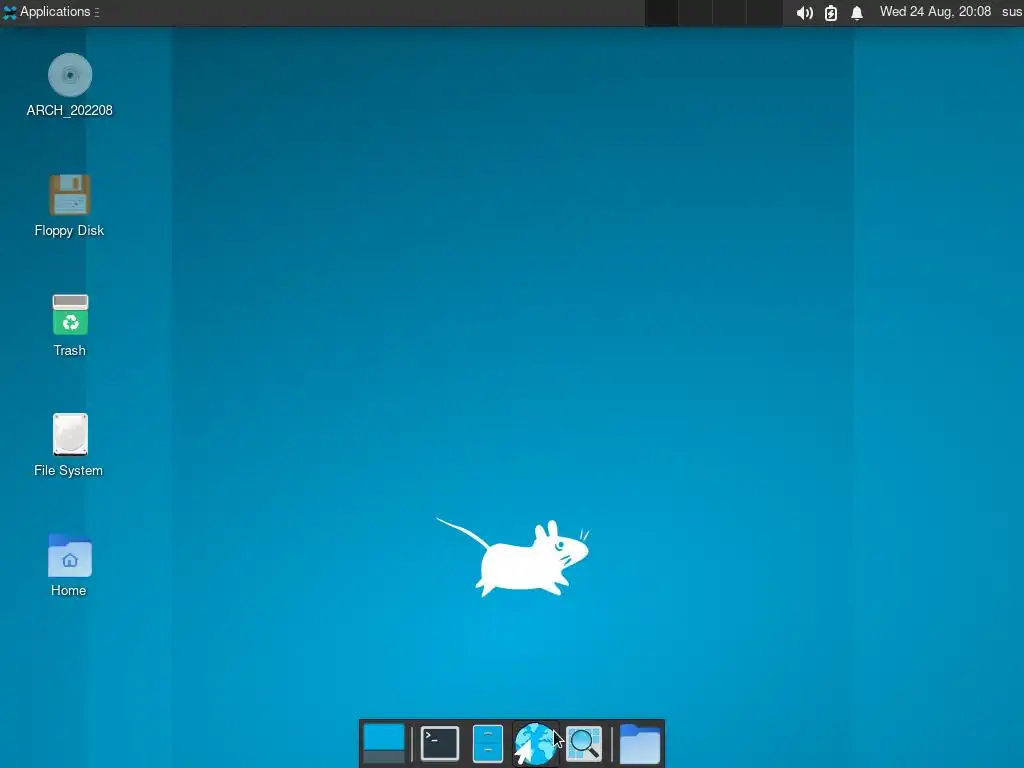
Task: Open the user menu labeled 'sus'
Action: pyautogui.click(x=1012, y=12)
